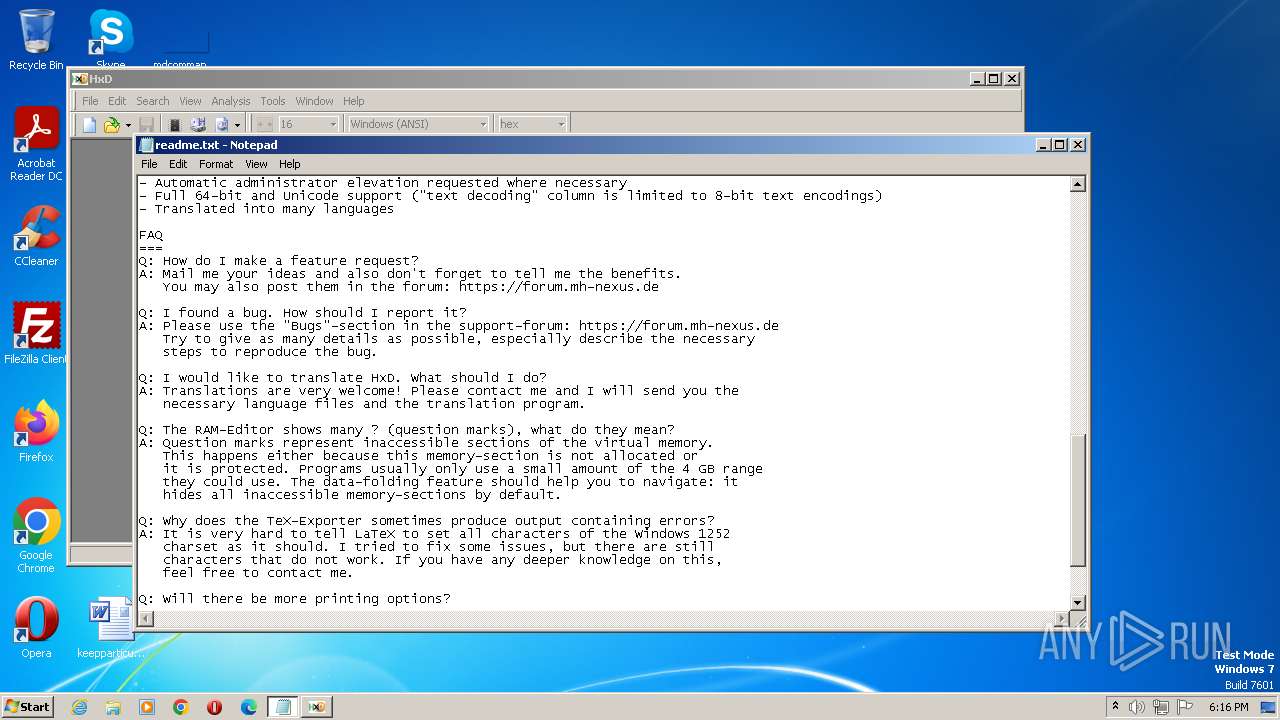Expand the Open file arrow in HxD toolbar

click(128, 125)
